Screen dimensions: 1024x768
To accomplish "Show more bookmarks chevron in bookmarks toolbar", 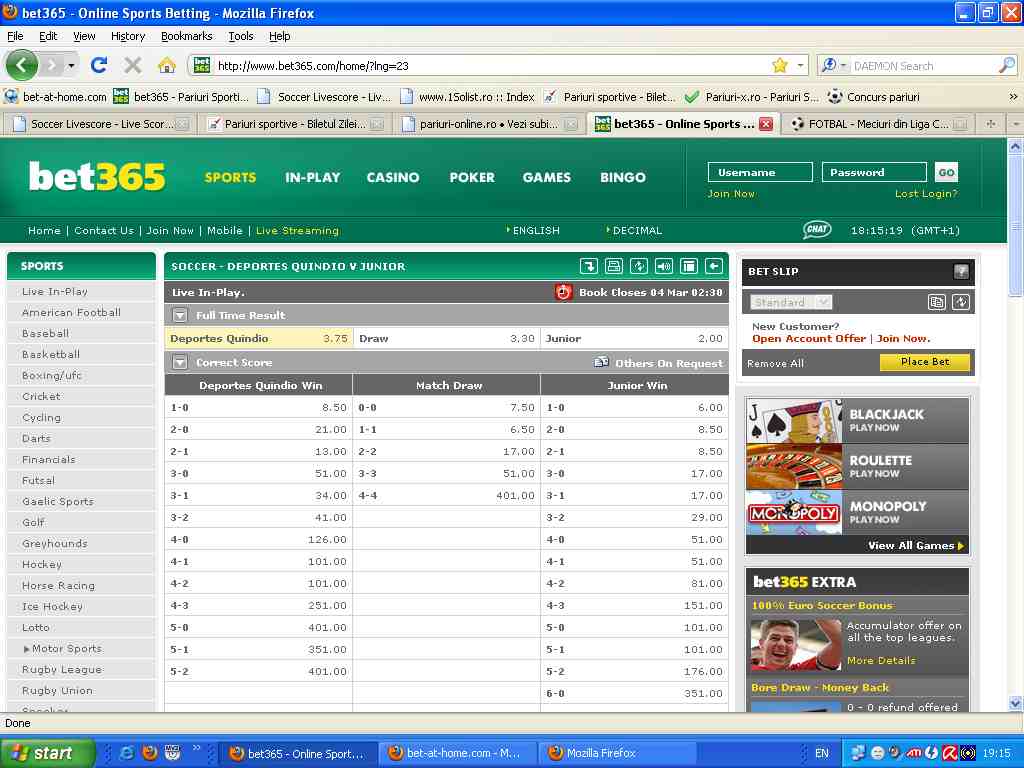I will click(x=1013, y=97).
